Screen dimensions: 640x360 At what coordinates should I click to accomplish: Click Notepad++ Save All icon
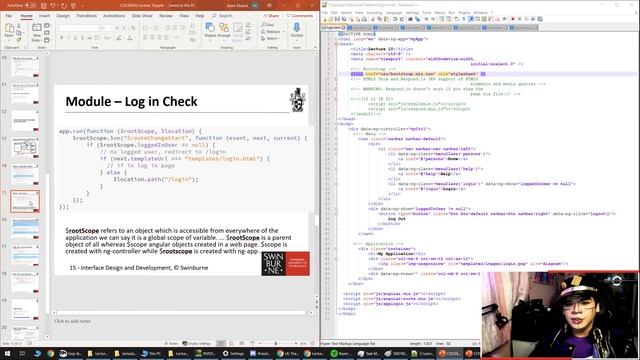[x=344, y=19]
